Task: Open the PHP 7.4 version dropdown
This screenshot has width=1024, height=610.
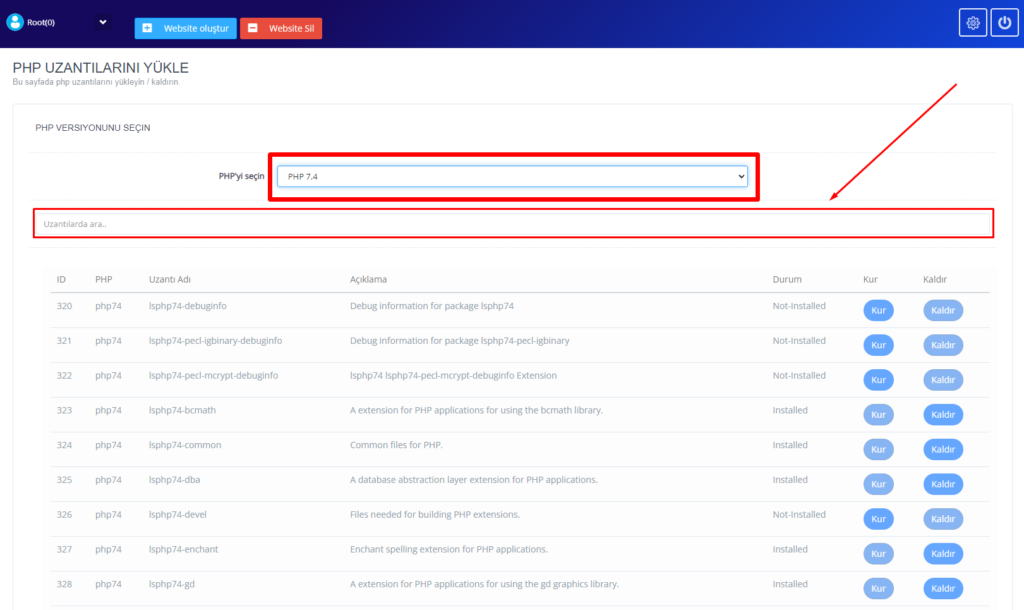Action: 511,176
